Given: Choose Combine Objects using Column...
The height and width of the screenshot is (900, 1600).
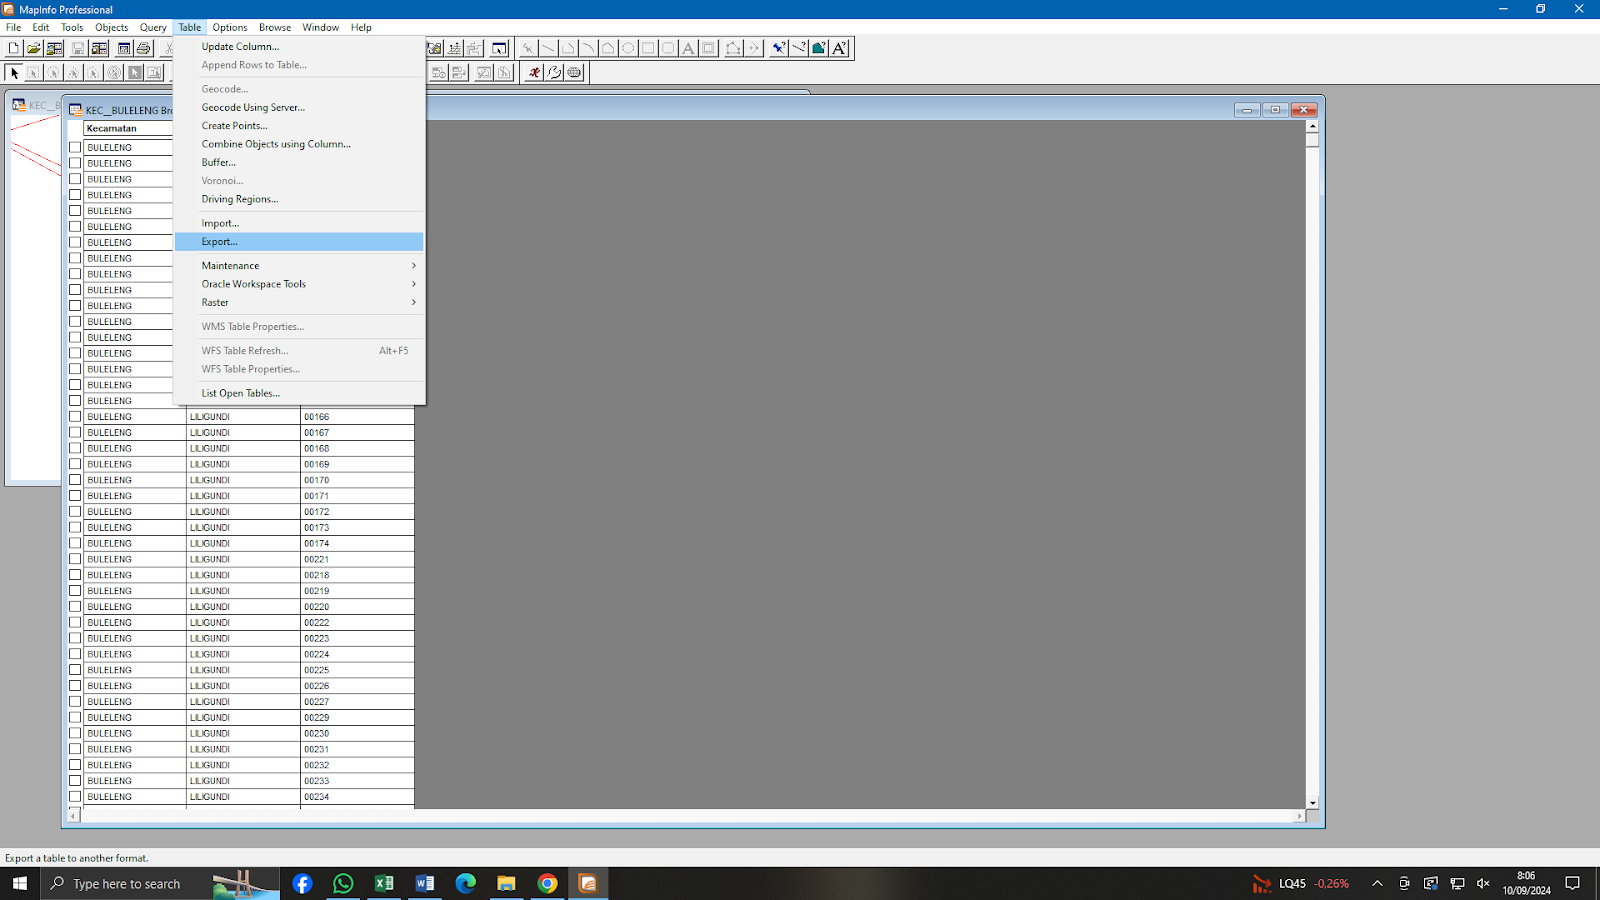Looking at the screenshot, I should tap(299, 144).
